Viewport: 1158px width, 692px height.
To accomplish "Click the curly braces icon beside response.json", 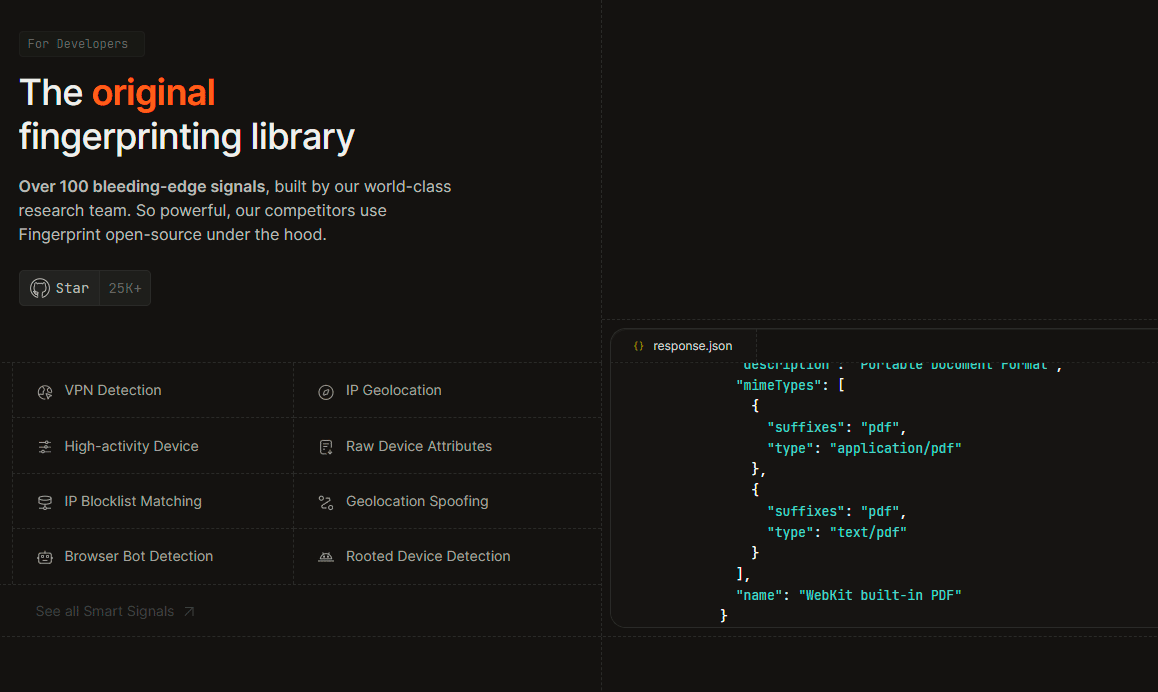I will coord(639,346).
